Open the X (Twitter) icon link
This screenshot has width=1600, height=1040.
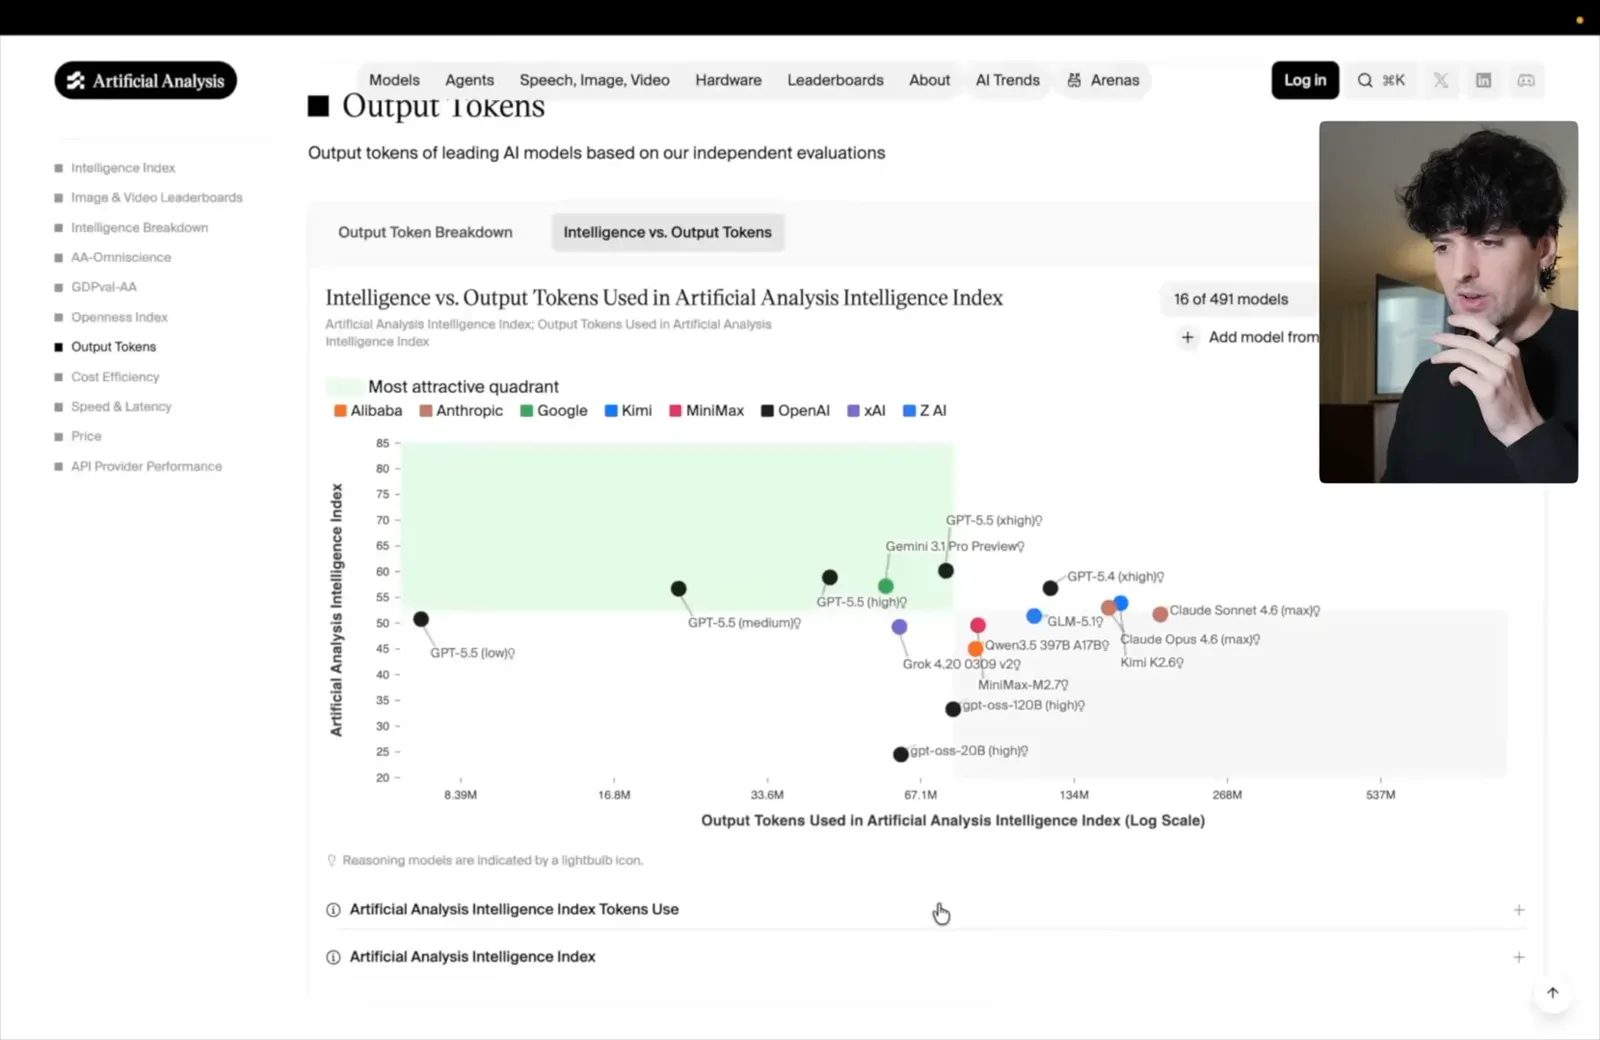(x=1441, y=80)
